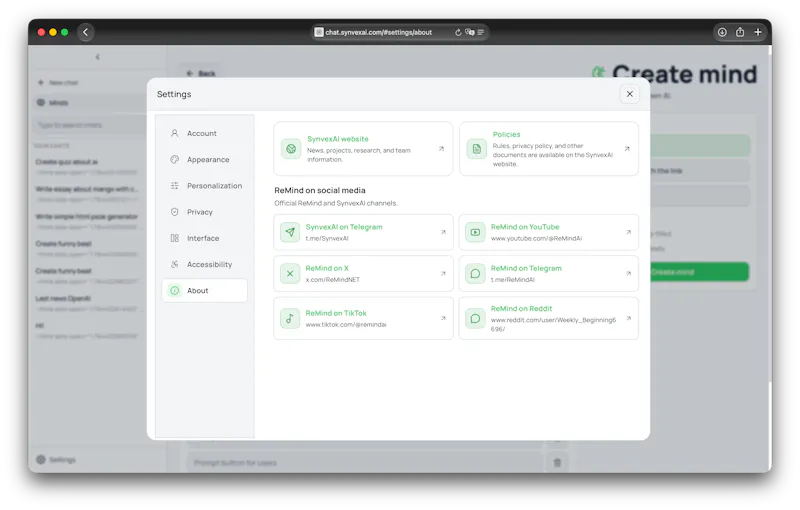Click the TikTok music note icon

pos(290,318)
